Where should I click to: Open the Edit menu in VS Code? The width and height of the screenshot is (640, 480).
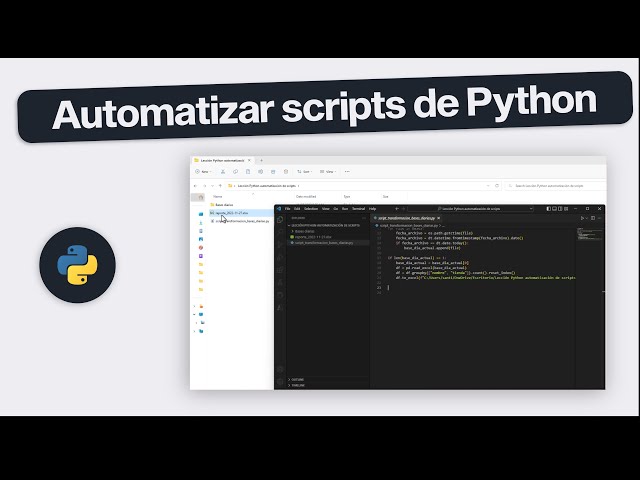click(x=297, y=209)
